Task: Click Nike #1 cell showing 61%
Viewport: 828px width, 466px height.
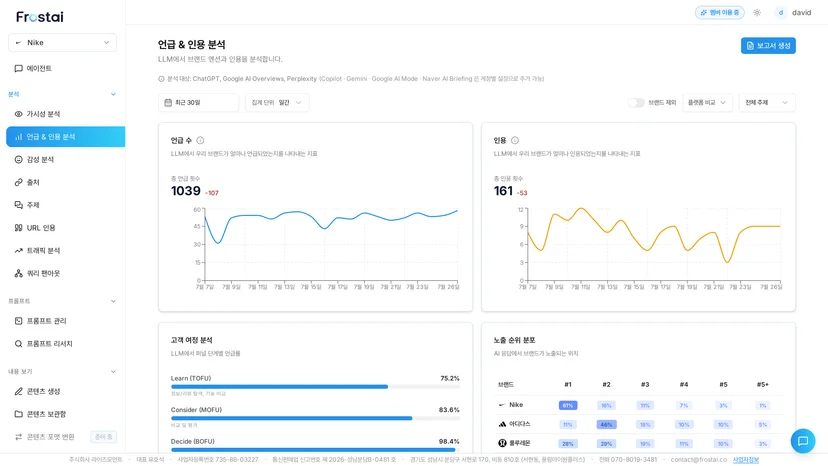Action: pos(568,405)
